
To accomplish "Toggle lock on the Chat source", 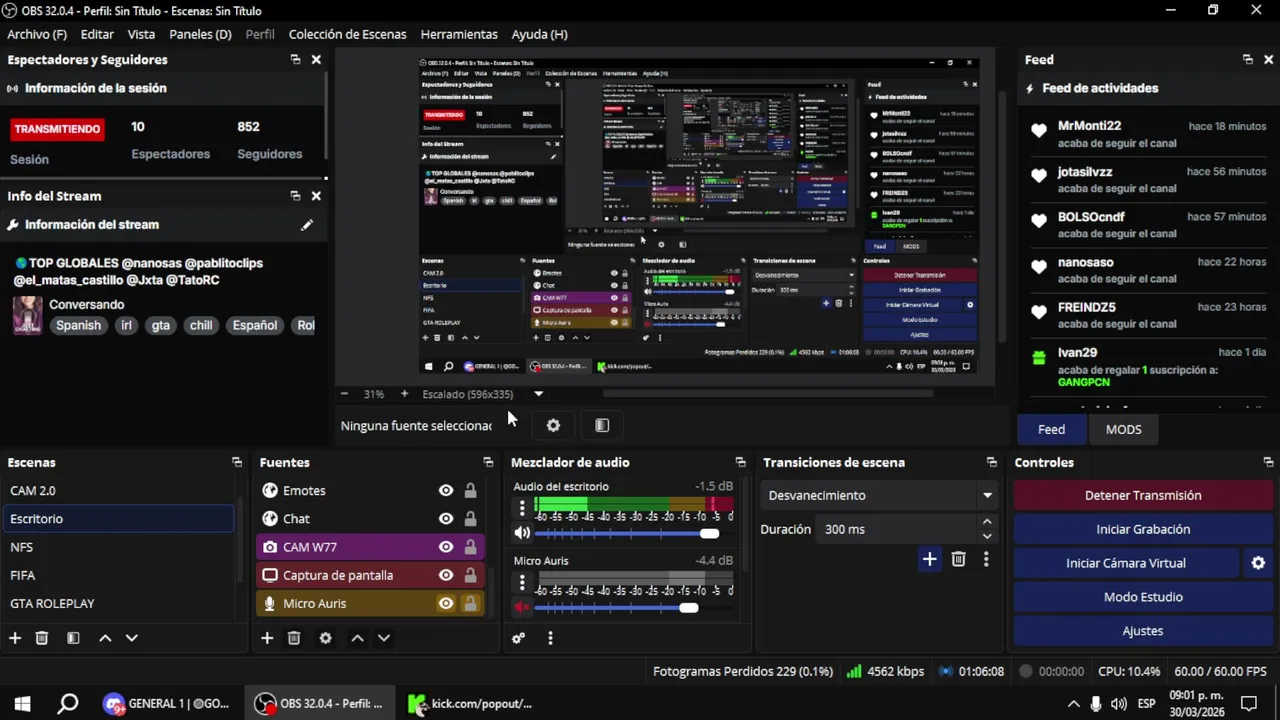I will [470, 519].
